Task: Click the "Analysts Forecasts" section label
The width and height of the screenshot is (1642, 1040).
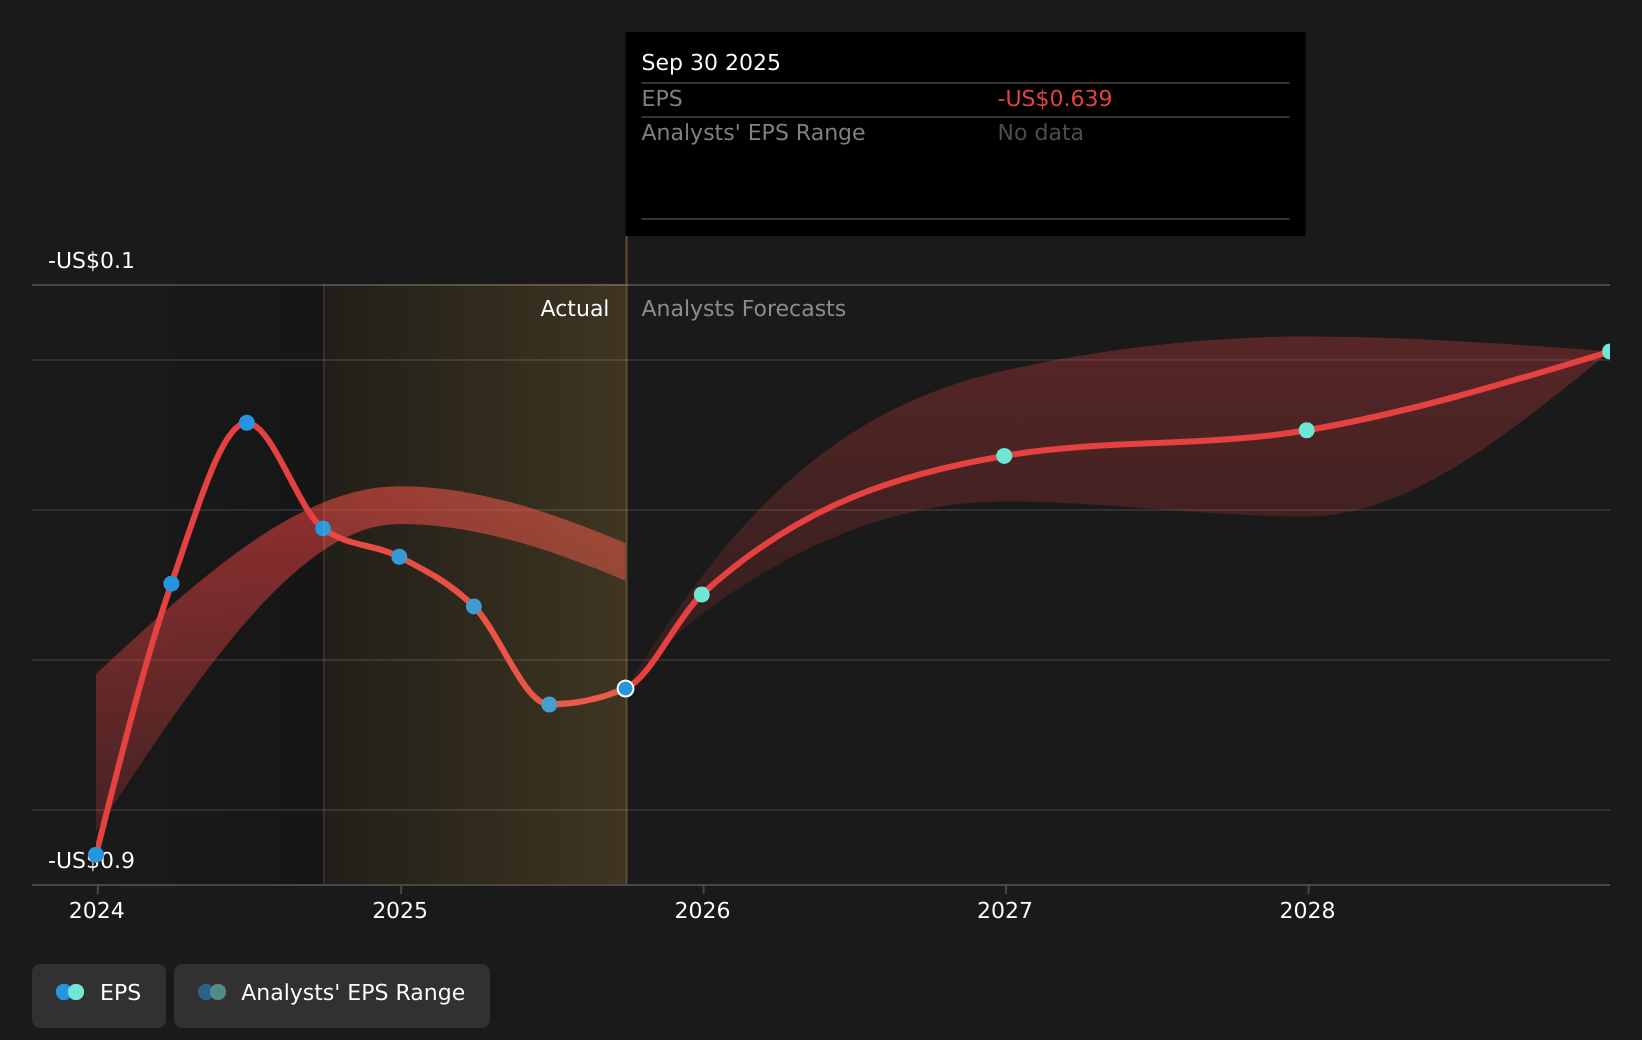Action: [743, 309]
